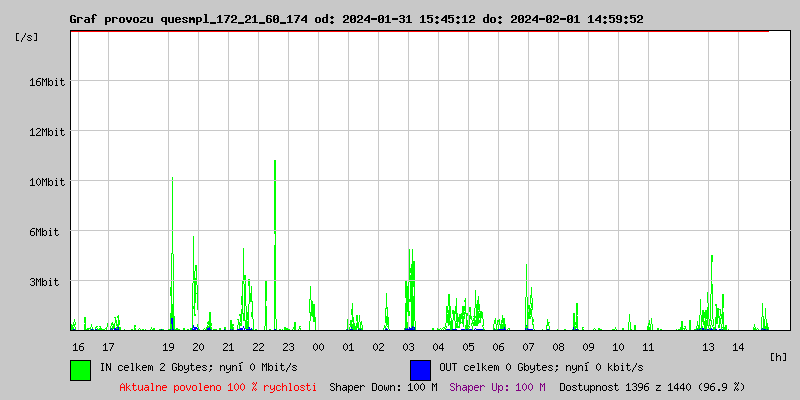Viewport: 800px width, 400px height.
Task: Click the hour 03 x-axis label
Action: pos(408,347)
